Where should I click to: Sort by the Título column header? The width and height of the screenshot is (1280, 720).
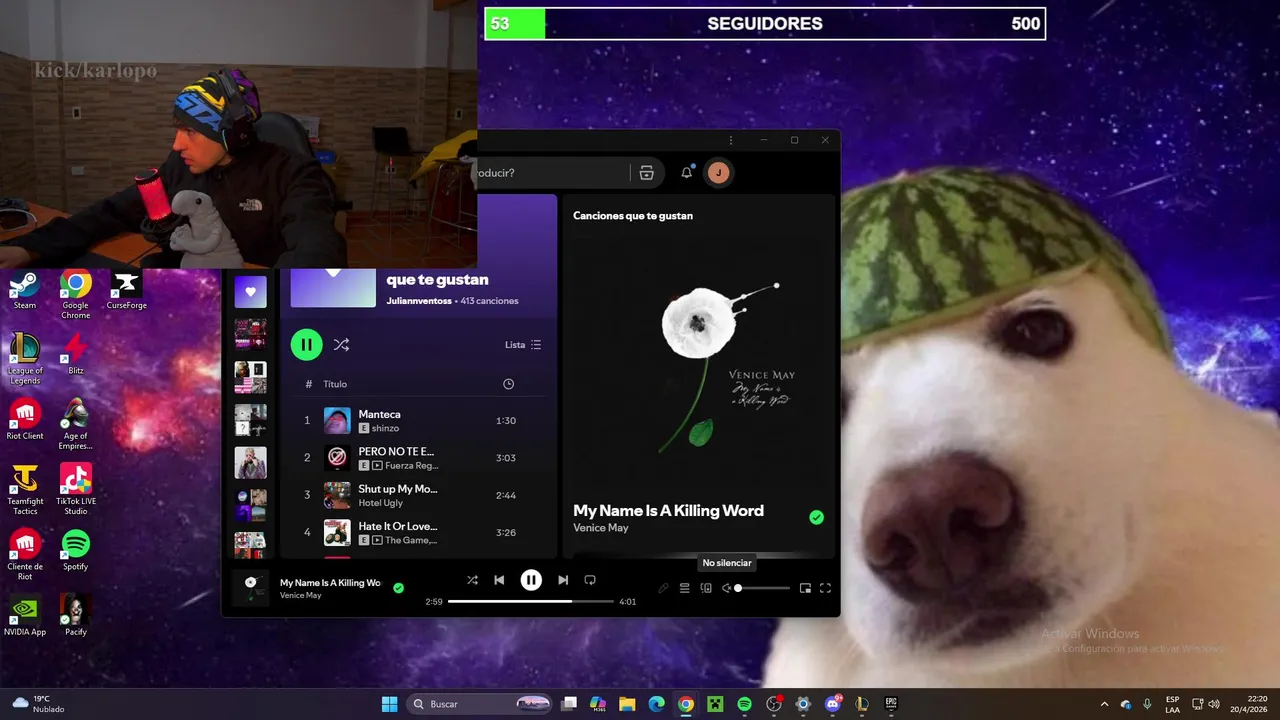pos(335,384)
